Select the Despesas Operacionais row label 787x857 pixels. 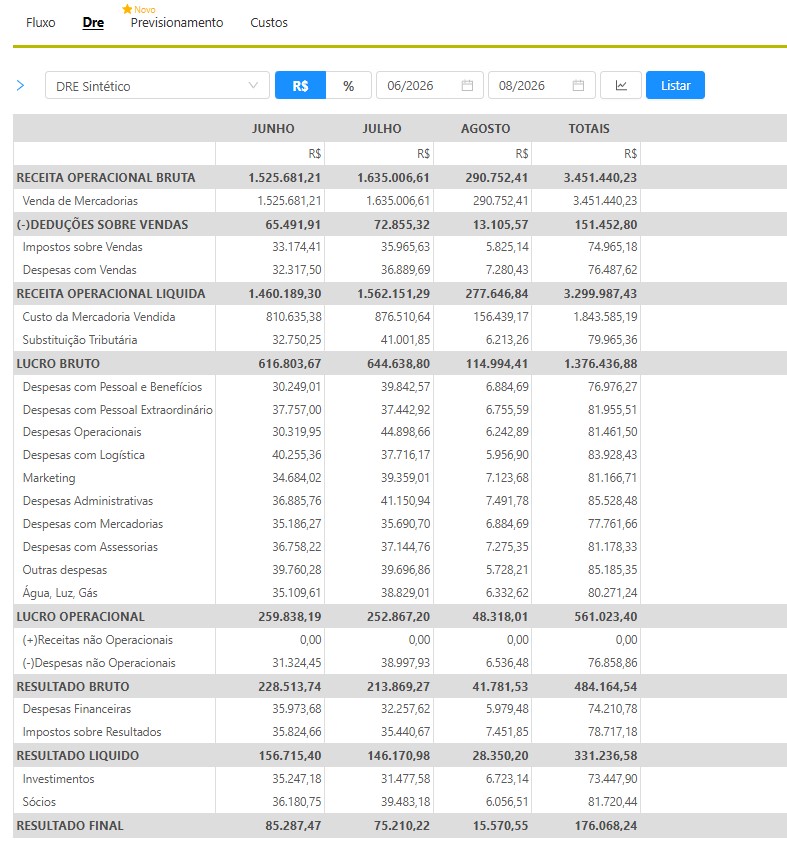[x=82, y=432]
